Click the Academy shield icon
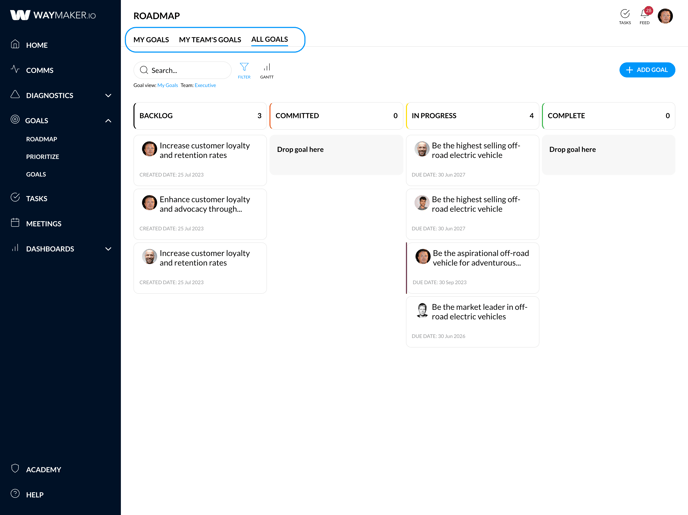 point(15,469)
